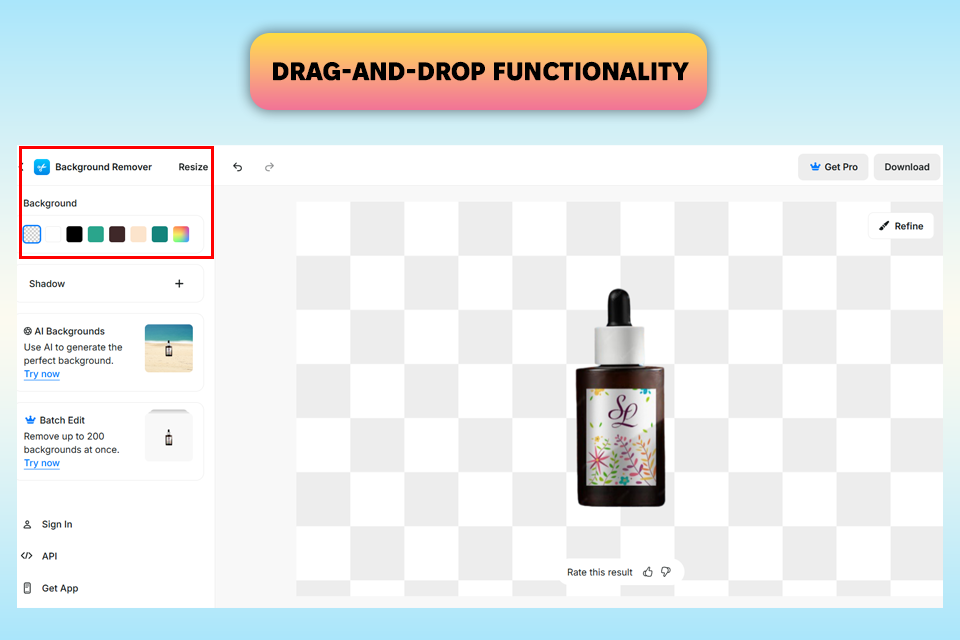Click the redo arrow icon

coord(269,167)
